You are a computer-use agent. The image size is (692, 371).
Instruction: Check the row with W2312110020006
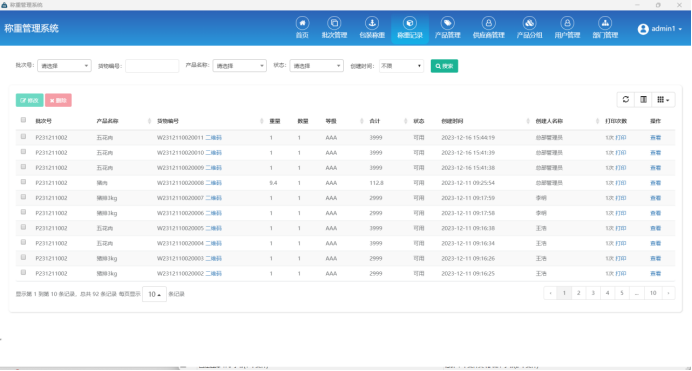click(23, 212)
